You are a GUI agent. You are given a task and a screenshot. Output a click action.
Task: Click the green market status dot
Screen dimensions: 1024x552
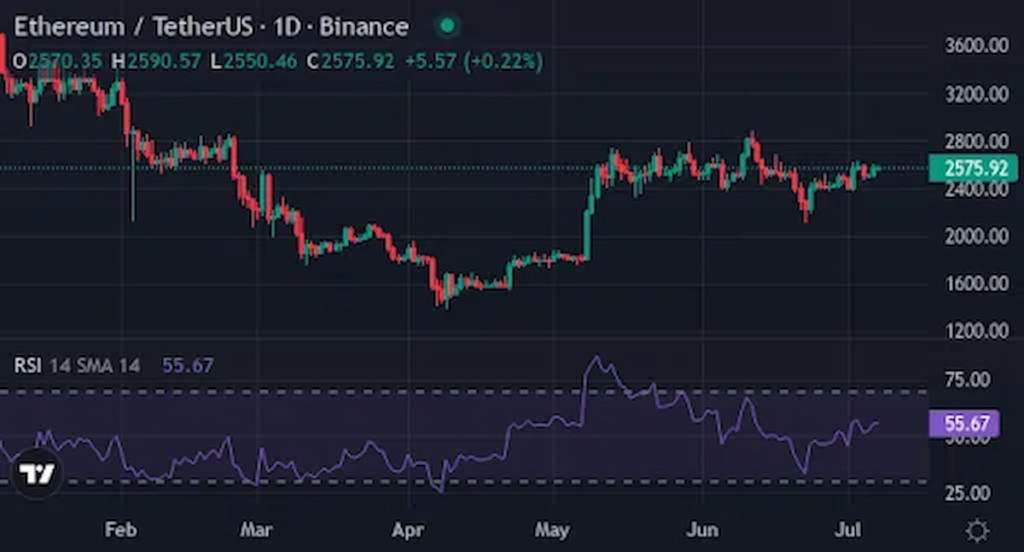tap(447, 26)
